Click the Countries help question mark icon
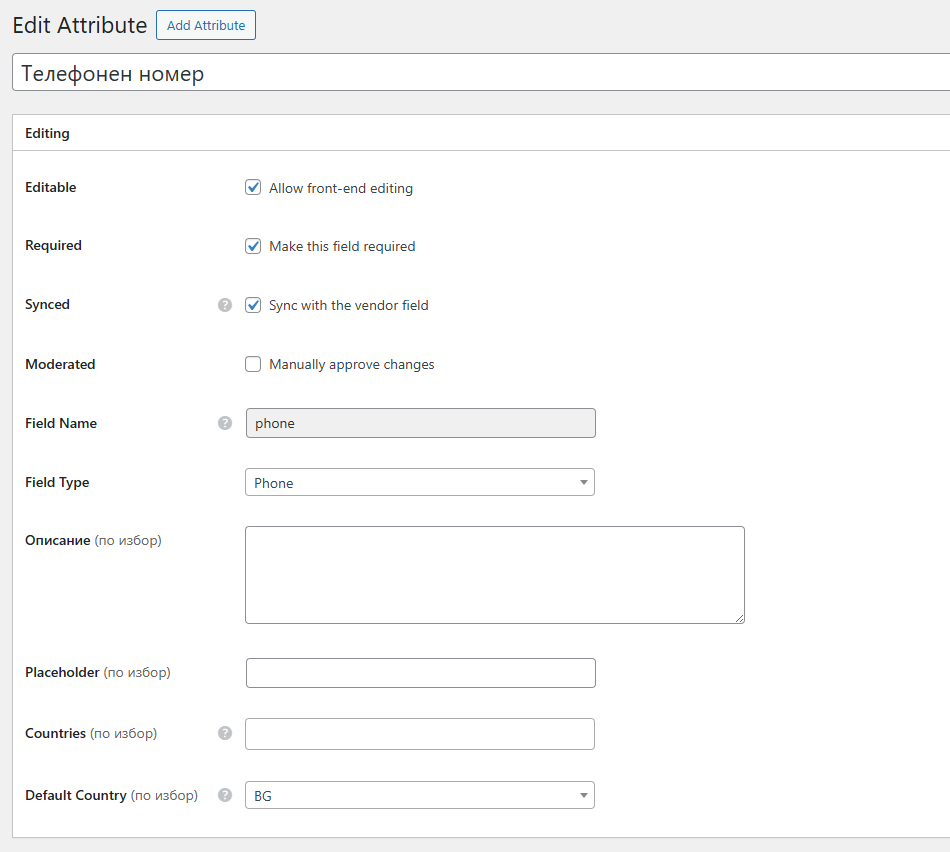 225,733
